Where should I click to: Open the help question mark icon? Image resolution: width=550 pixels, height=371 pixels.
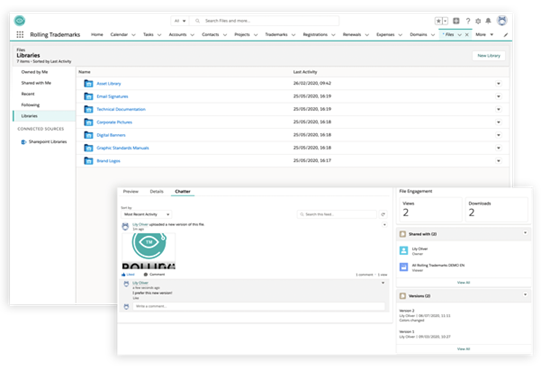click(468, 21)
